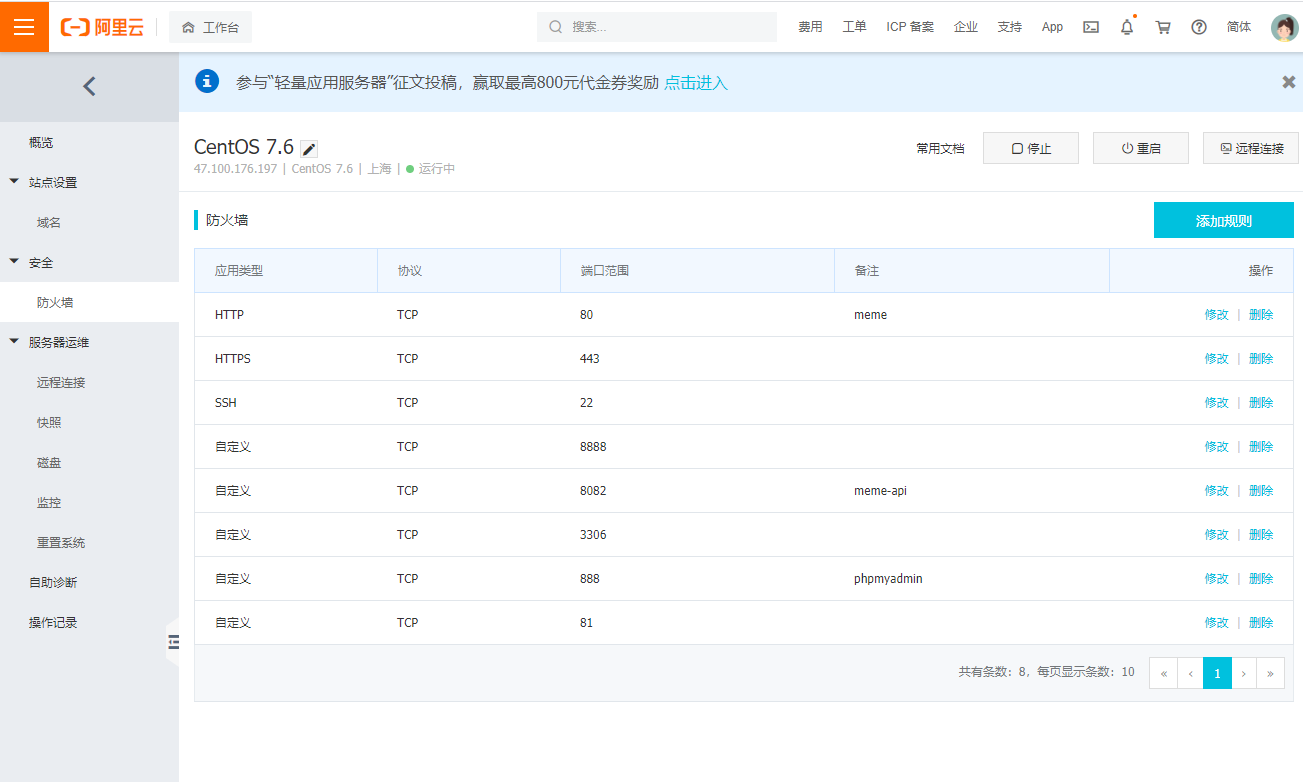Go back using sidebar chevron arrow

coord(89,86)
